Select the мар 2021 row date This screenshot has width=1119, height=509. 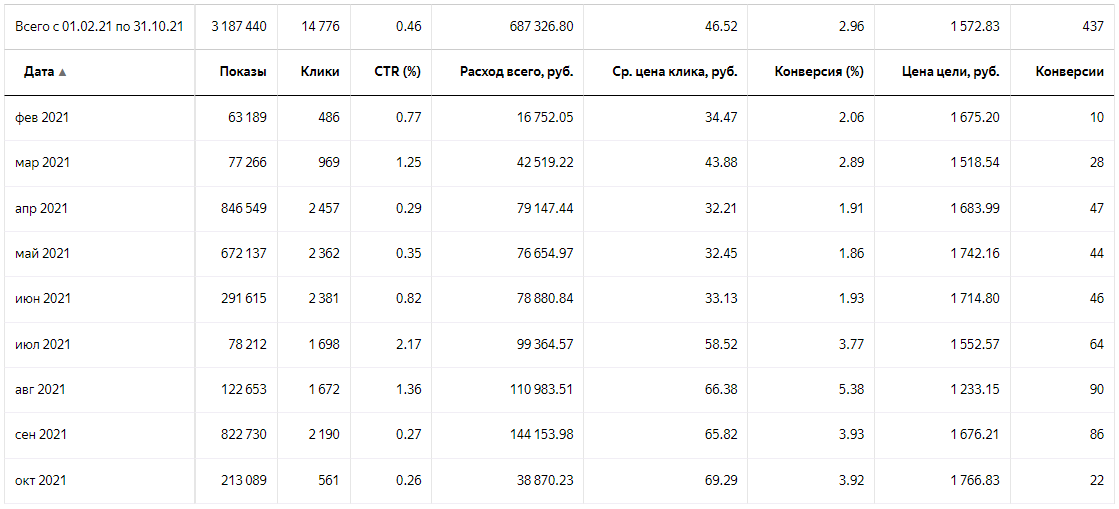pos(42,163)
